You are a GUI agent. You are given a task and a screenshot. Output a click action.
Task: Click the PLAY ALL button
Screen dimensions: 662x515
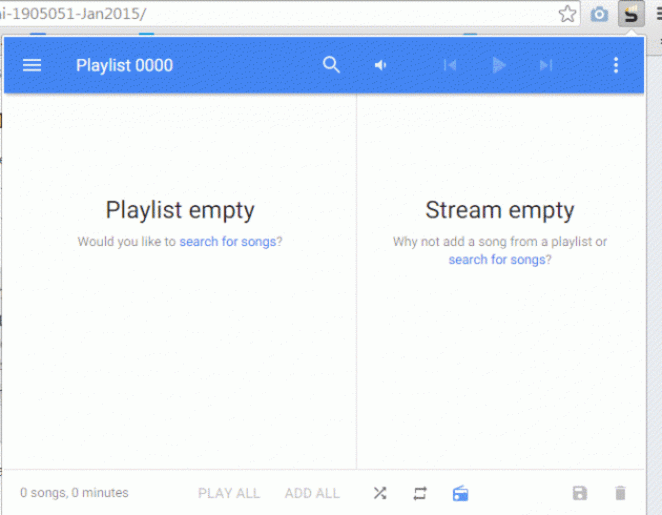coord(229,493)
